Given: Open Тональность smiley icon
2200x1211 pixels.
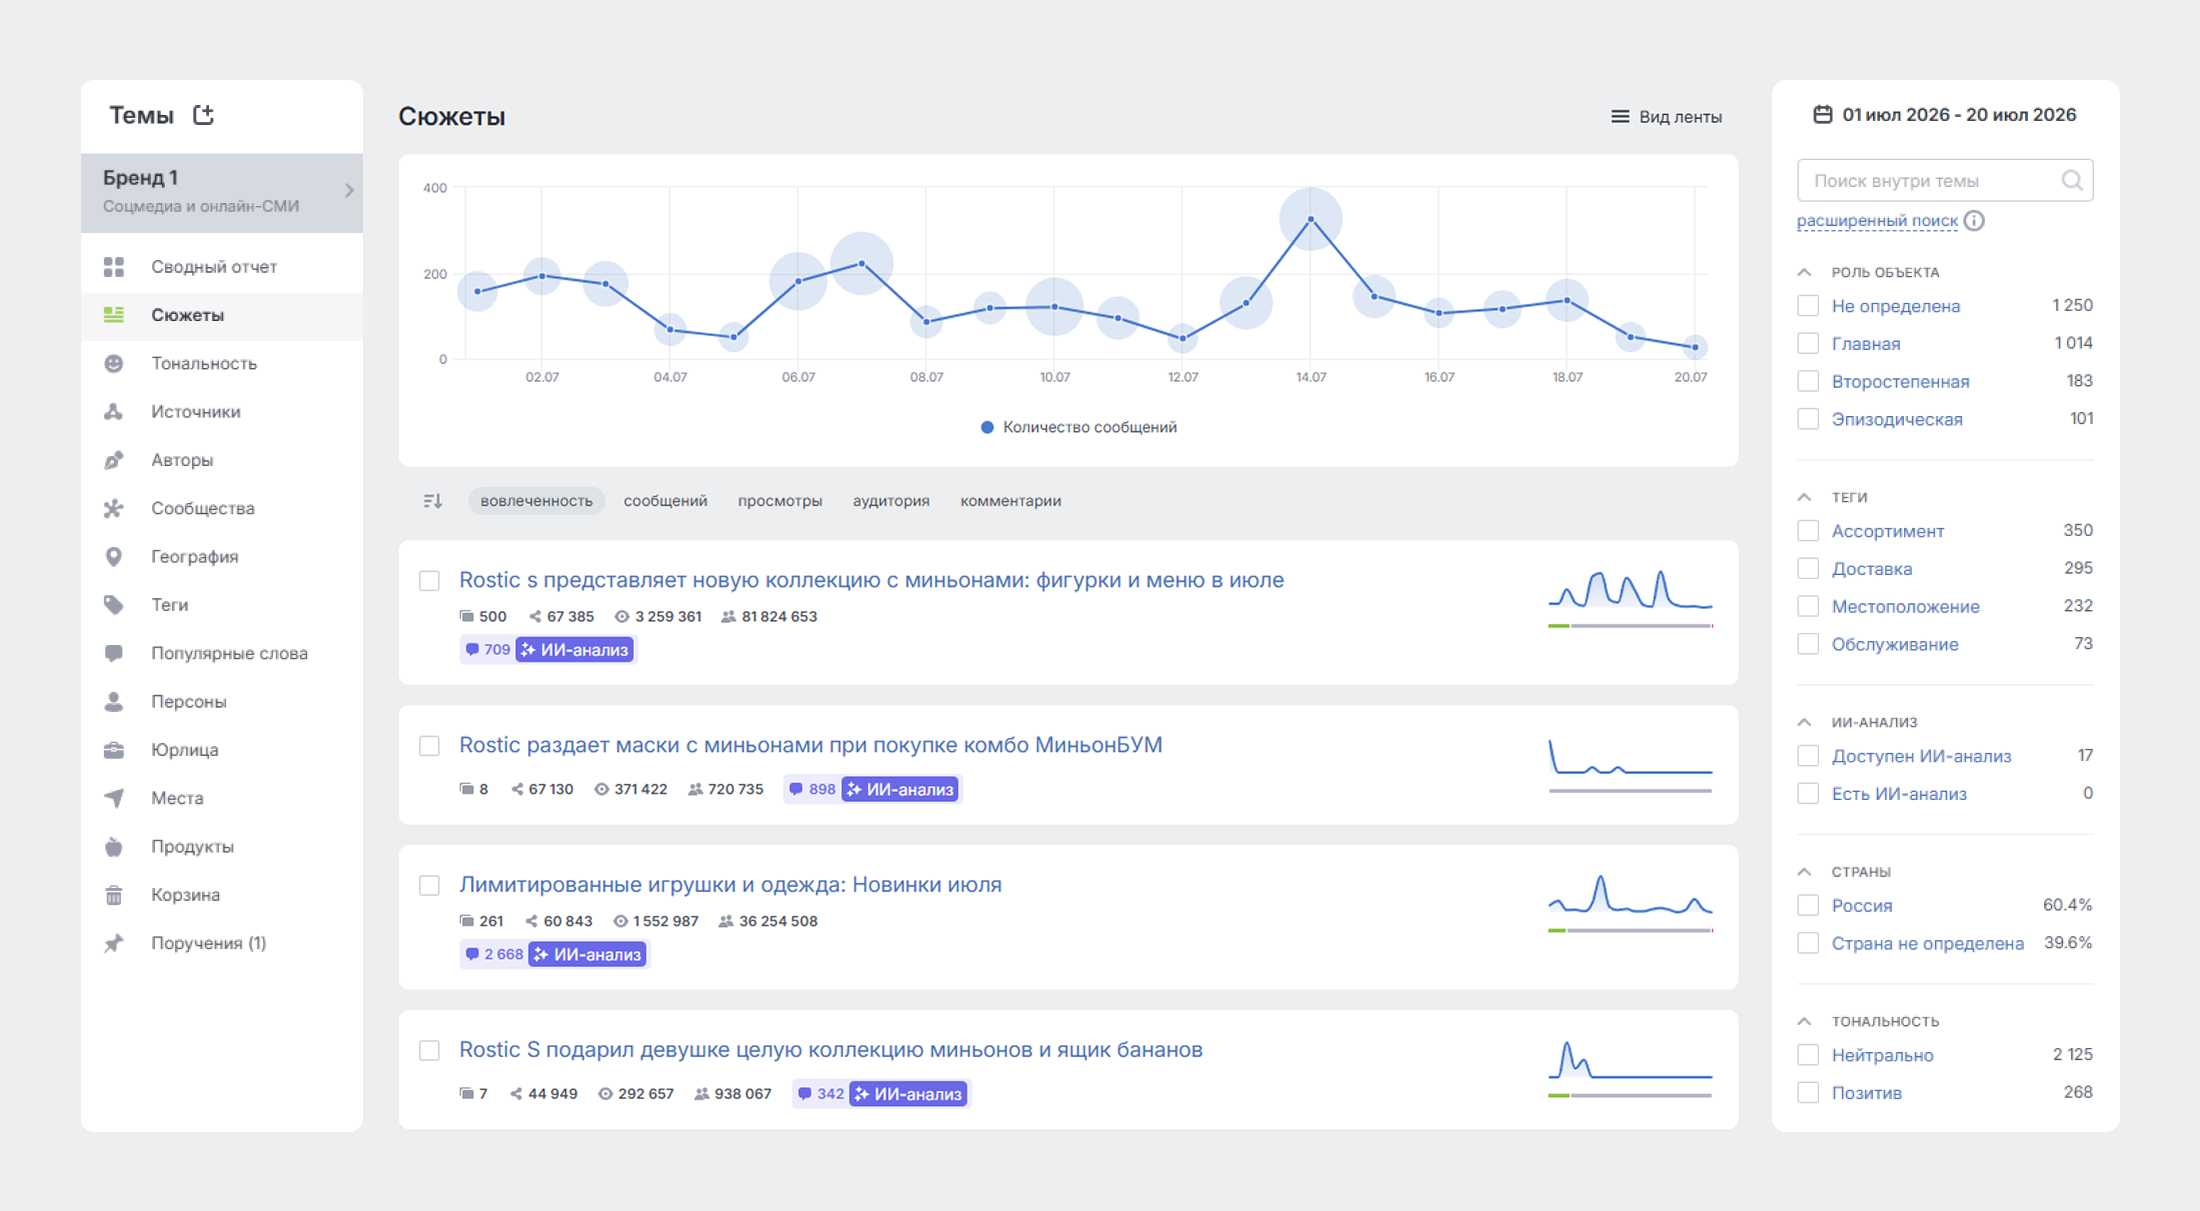Looking at the screenshot, I should coord(114,363).
